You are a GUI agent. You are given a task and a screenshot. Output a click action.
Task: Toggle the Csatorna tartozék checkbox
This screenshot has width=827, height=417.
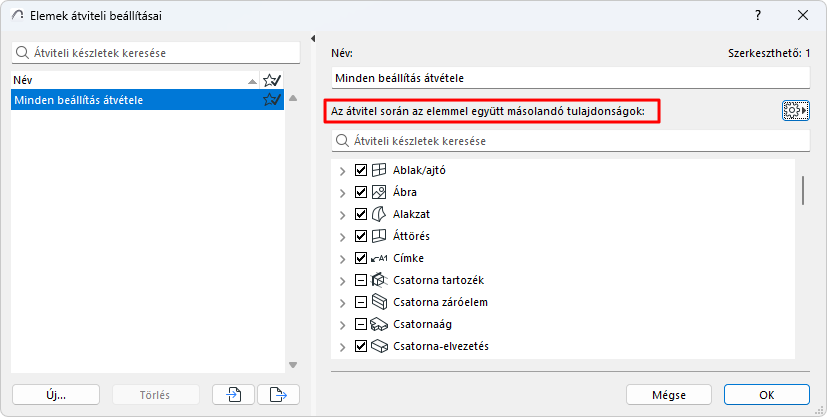(x=361, y=280)
